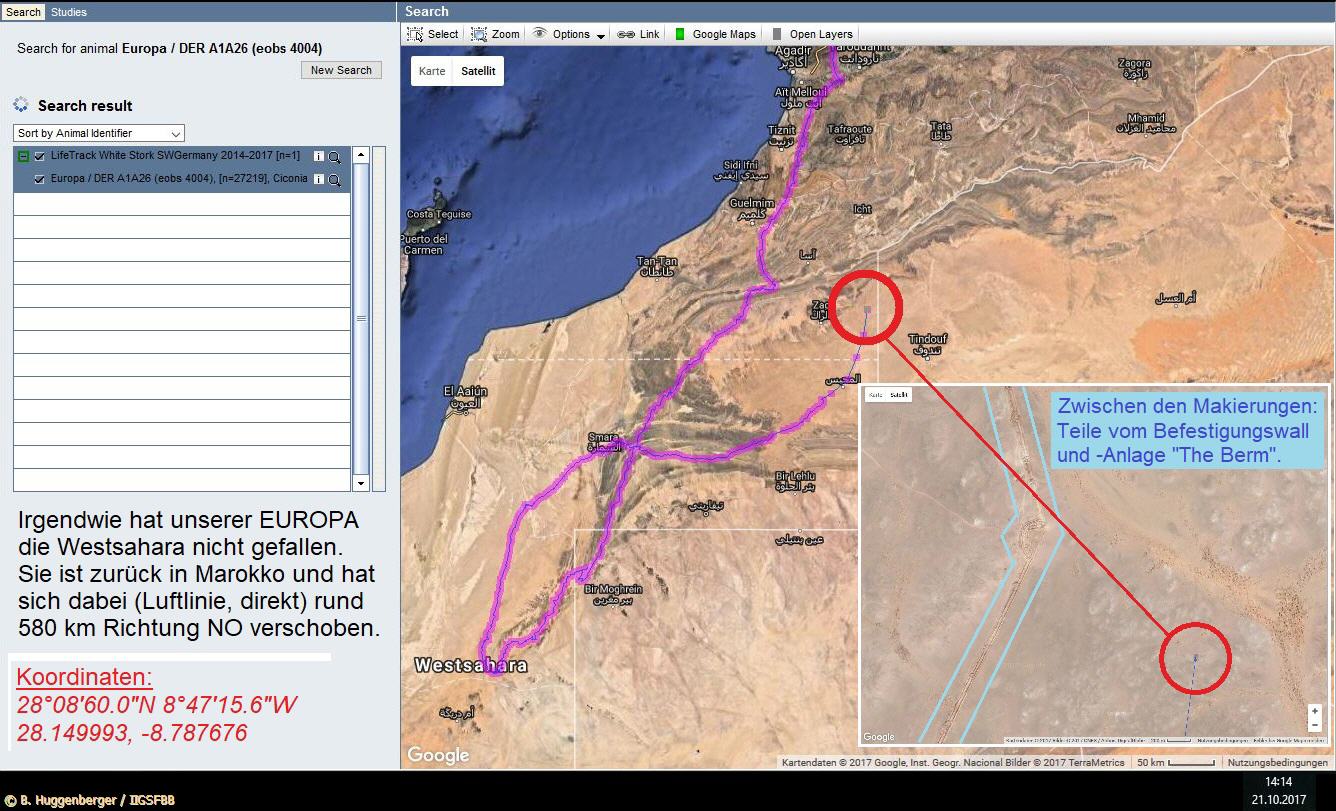Uncheck LifeTrack White Stork SWGermany study
The image size is (1336, 811).
(40, 157)
